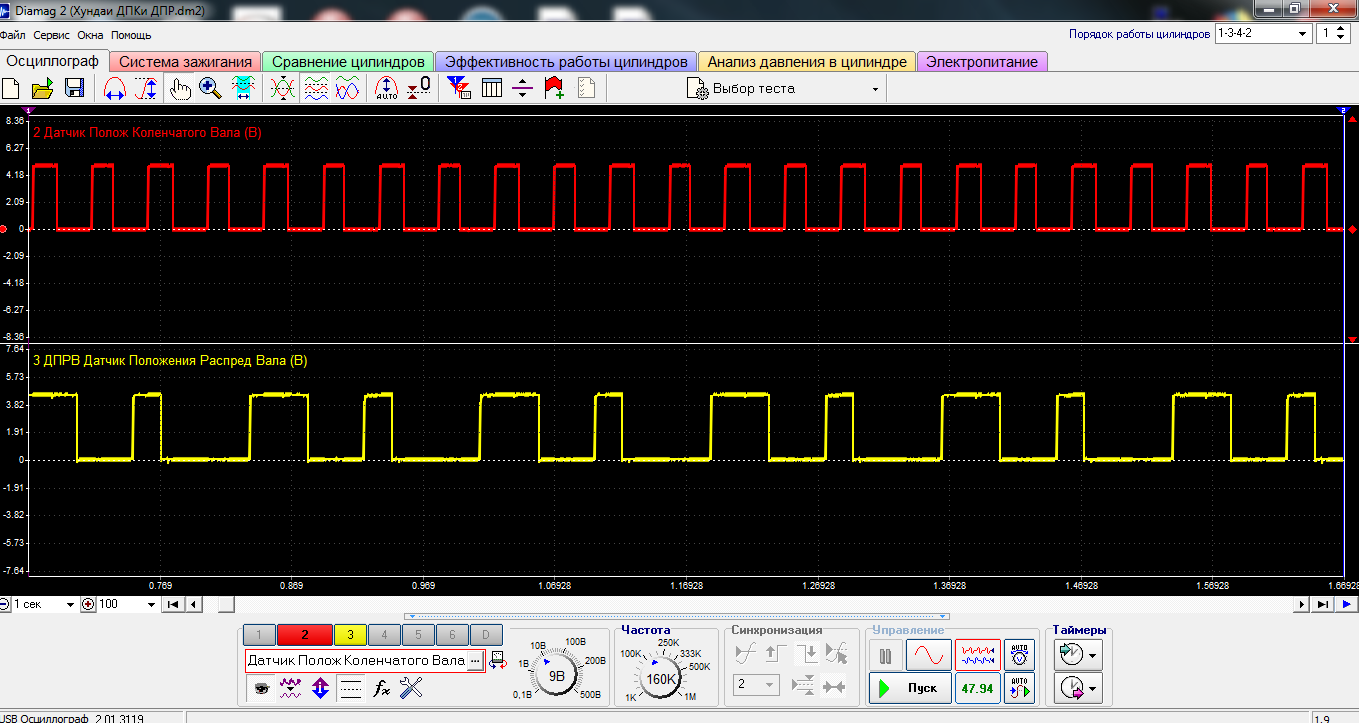Select the hand pan tool
Image resolution: width=1359 pixels, height=723 pixels.
click(180, 88)
